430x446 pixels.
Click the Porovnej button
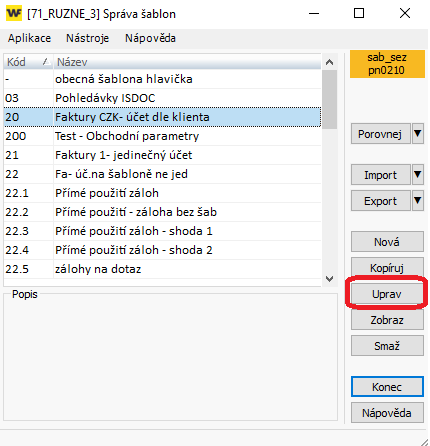(x=380, y=134)
